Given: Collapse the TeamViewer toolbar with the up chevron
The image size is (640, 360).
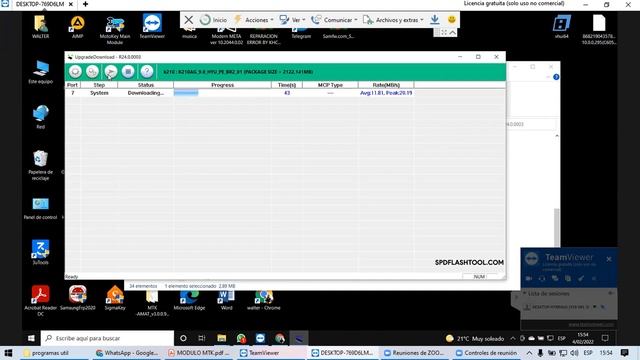Looking at the screenshot, I should click(x=453, y=32).
